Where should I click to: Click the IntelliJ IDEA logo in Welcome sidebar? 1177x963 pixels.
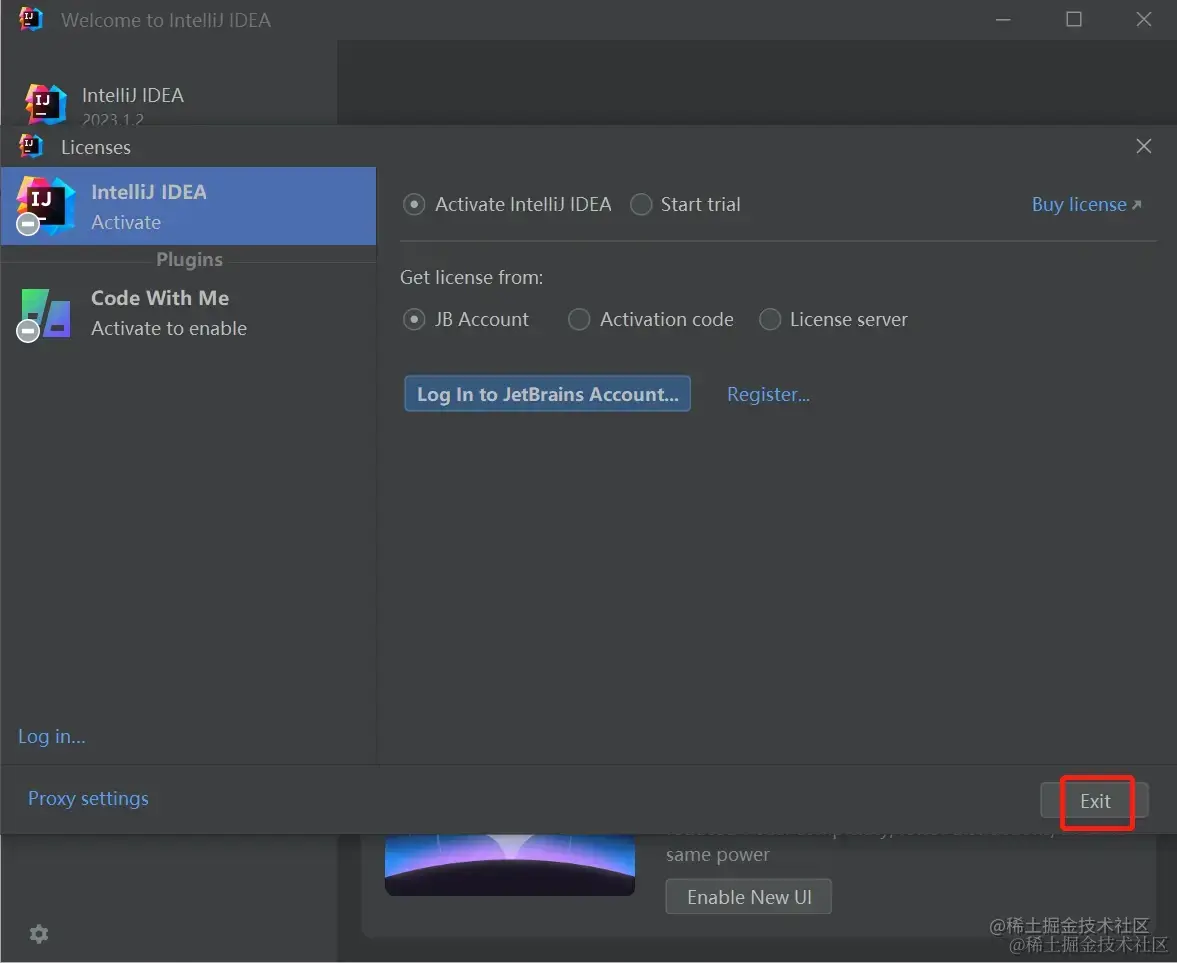[x=46, y=104]
